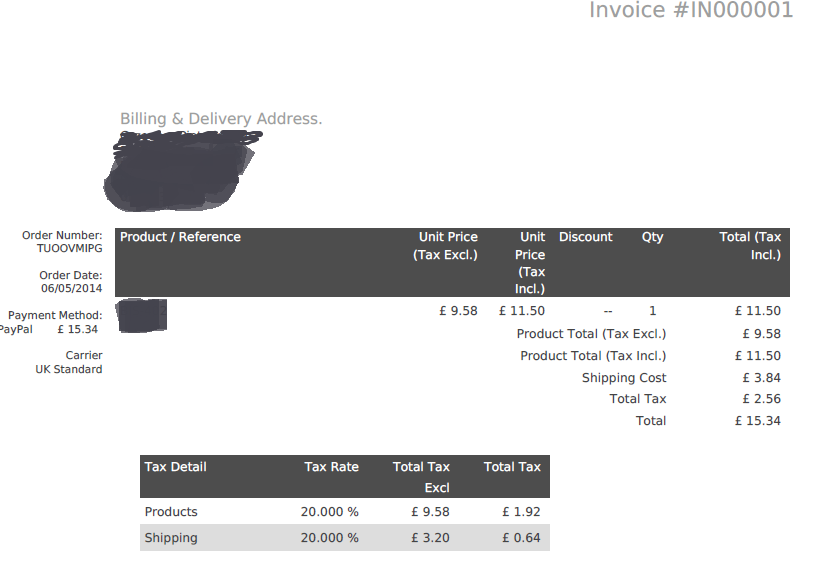The height and width of the screenshot is (565, 823).
Task: Select the PayPal payment method text
Action: 16,329
